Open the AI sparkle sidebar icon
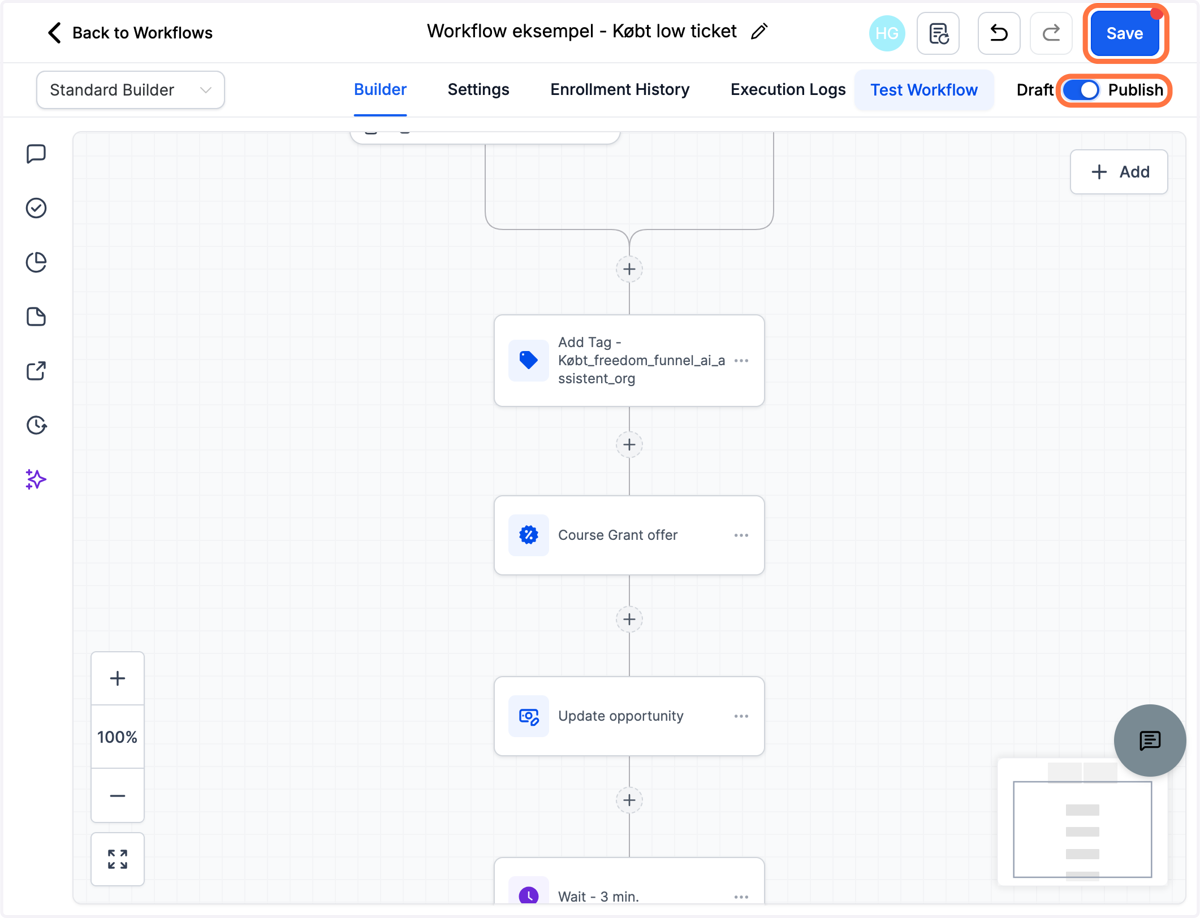The height and width of the screenshot is (918, 1200). 36,480
